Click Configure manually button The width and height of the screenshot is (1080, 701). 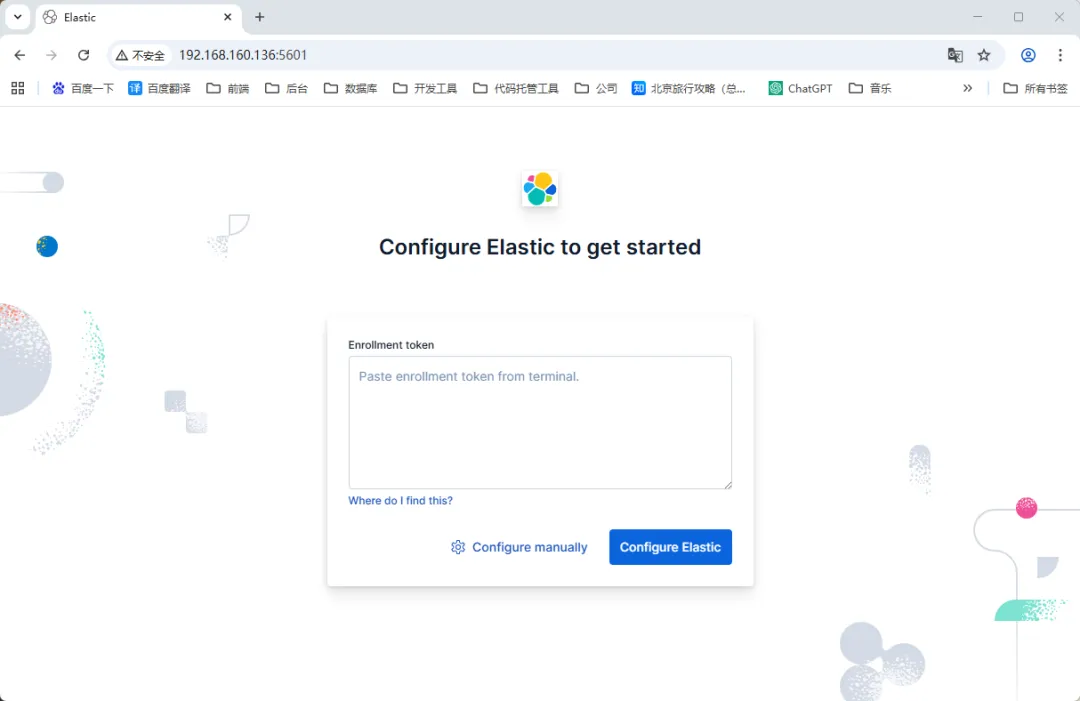[x=519, y=547]
